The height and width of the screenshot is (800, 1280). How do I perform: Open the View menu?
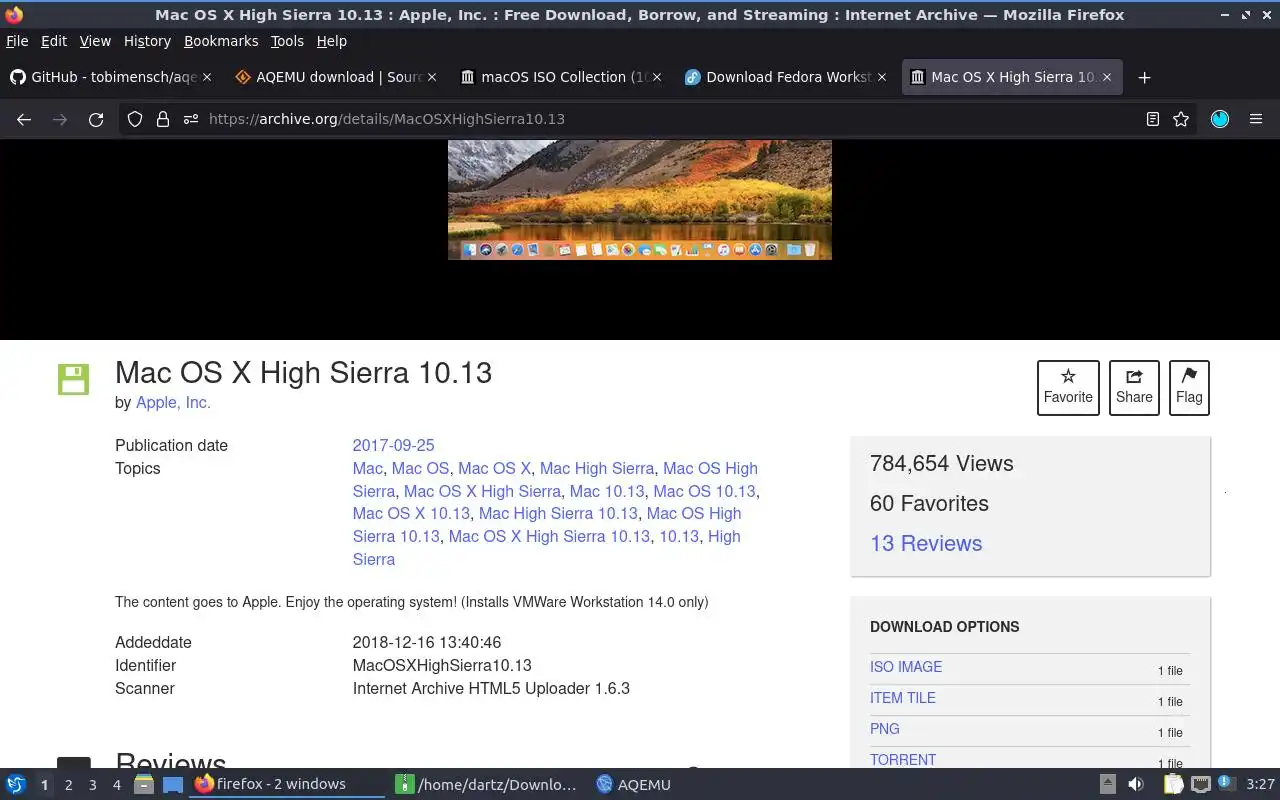(95, 41)
